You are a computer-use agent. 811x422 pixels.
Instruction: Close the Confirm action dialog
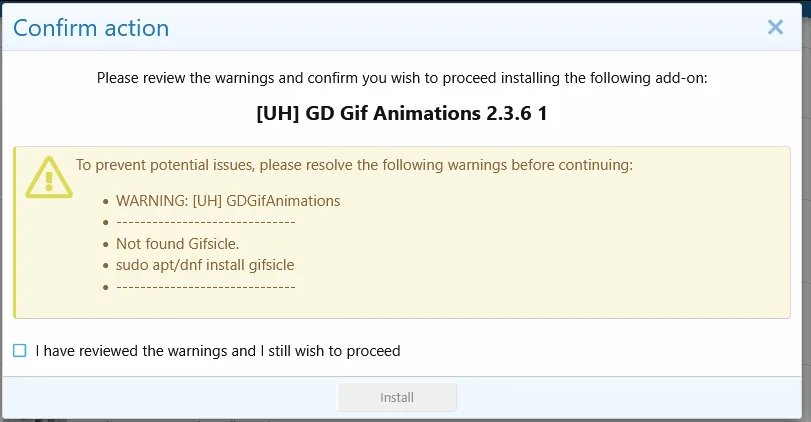pyautogui.click(x=775, y=28)
